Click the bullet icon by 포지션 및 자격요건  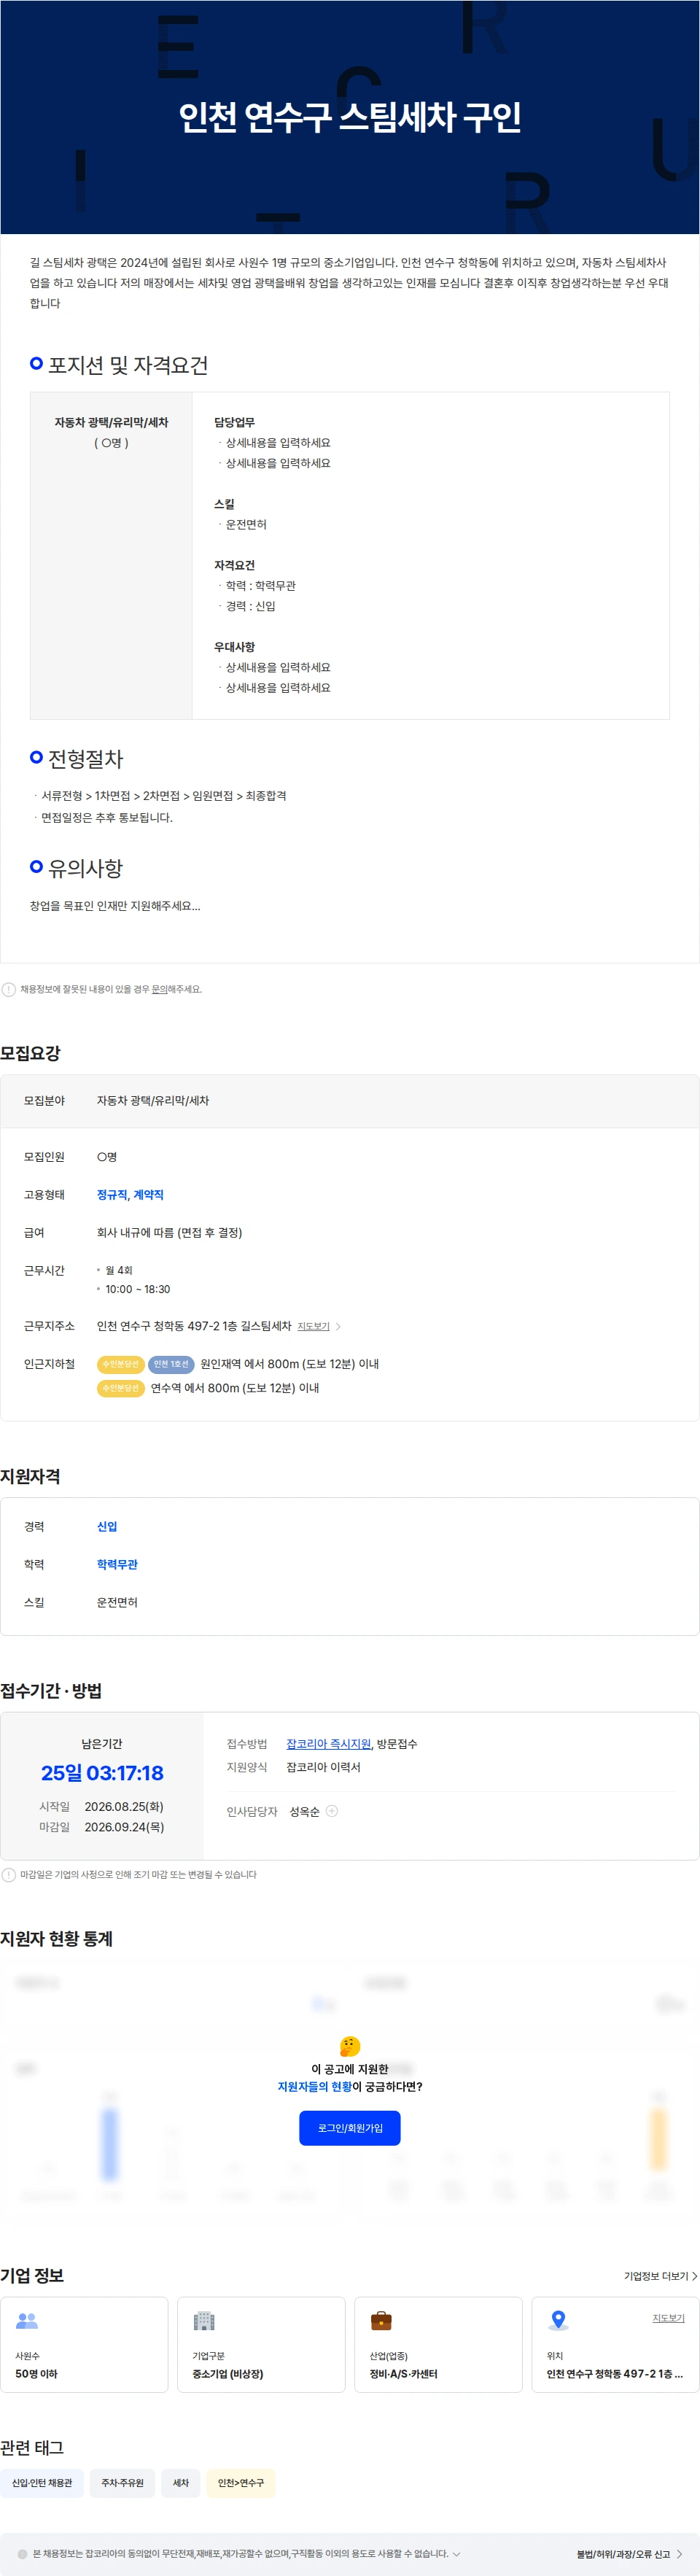tap(36, 363)
